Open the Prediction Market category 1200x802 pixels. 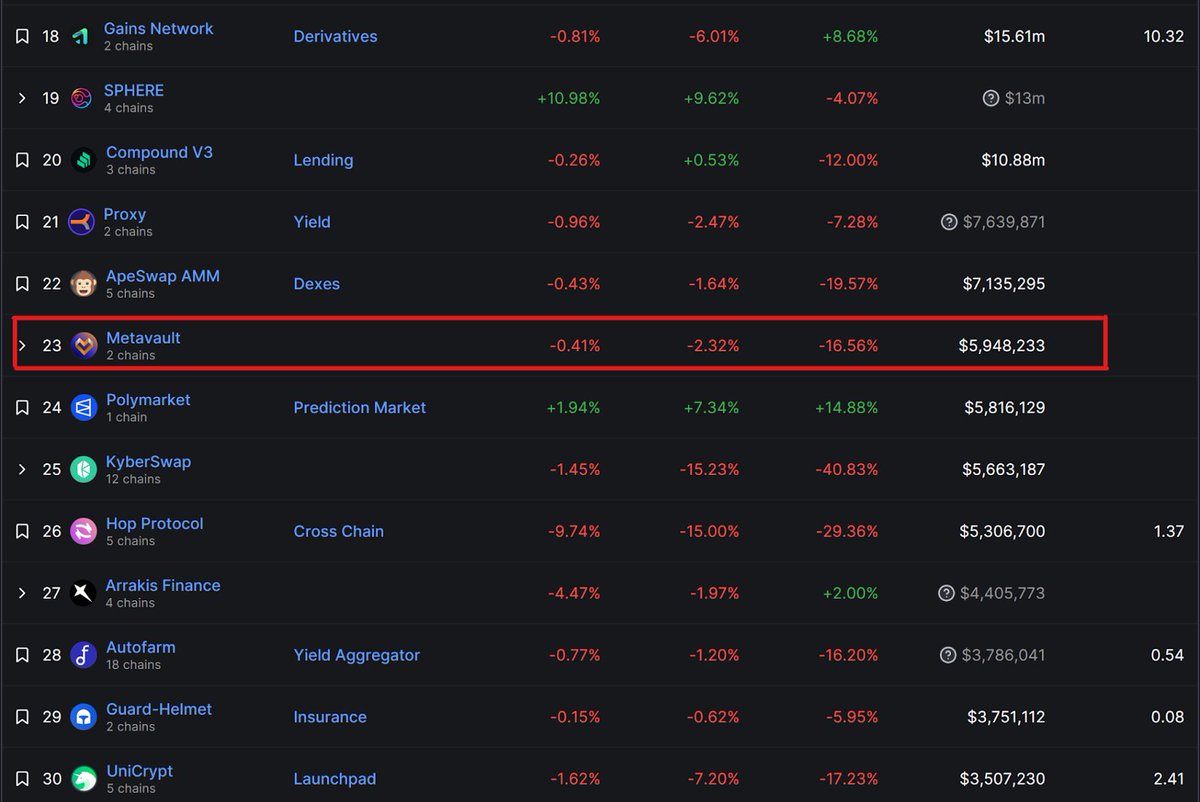360,408
